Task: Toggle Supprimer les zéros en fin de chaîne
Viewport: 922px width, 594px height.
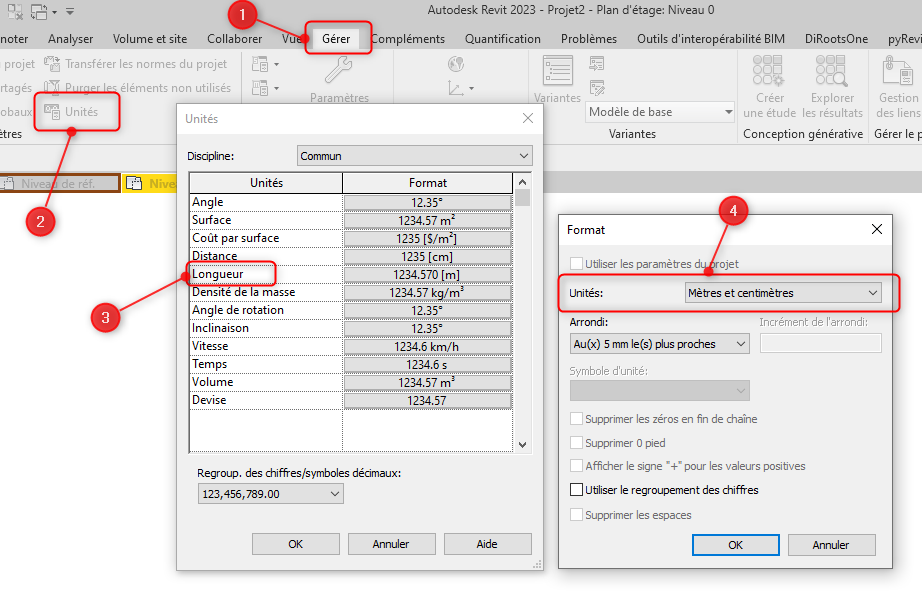Action: click(576, 419)
